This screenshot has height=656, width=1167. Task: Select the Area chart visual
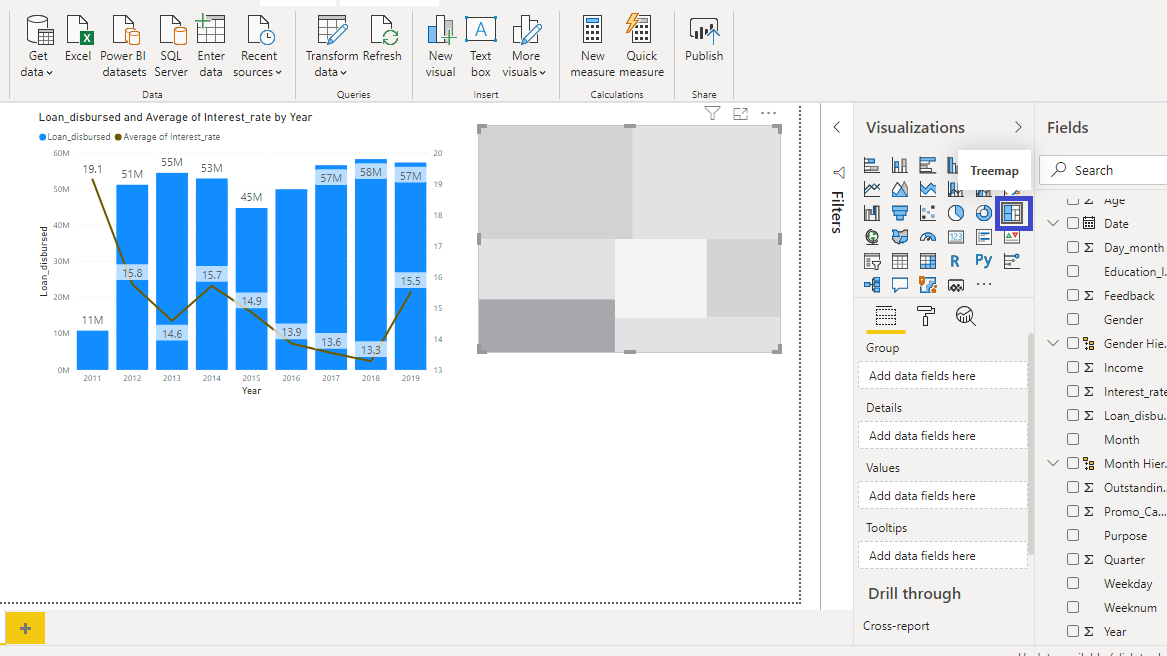900,189
